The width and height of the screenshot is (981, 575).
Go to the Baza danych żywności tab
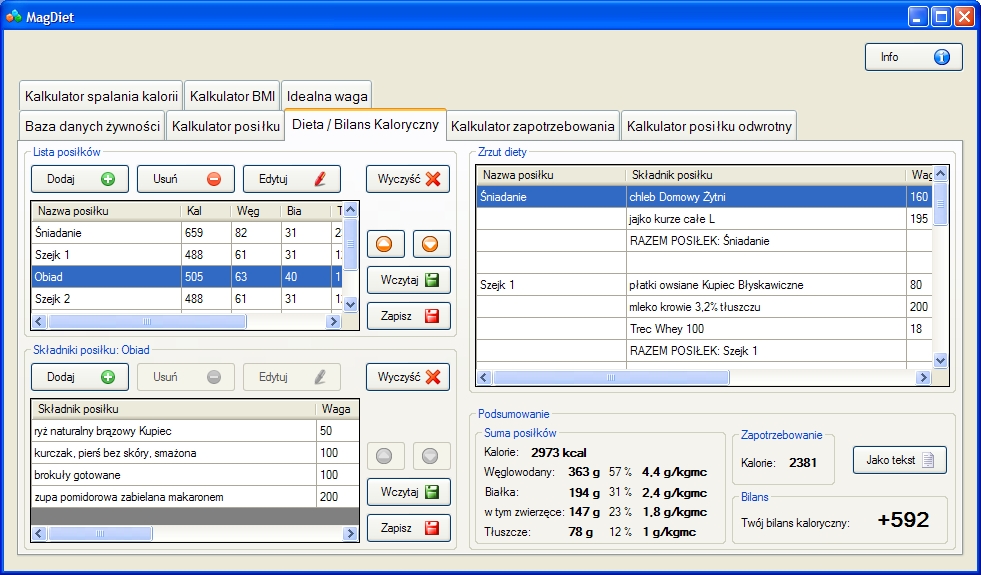point(92,126)
